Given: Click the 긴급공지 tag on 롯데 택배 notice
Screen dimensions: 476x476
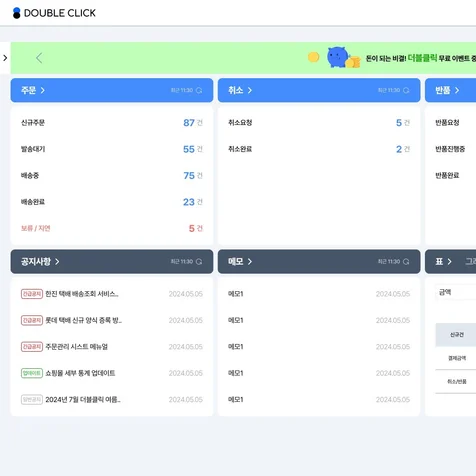Looking at the screenshot, I should 32,320.
